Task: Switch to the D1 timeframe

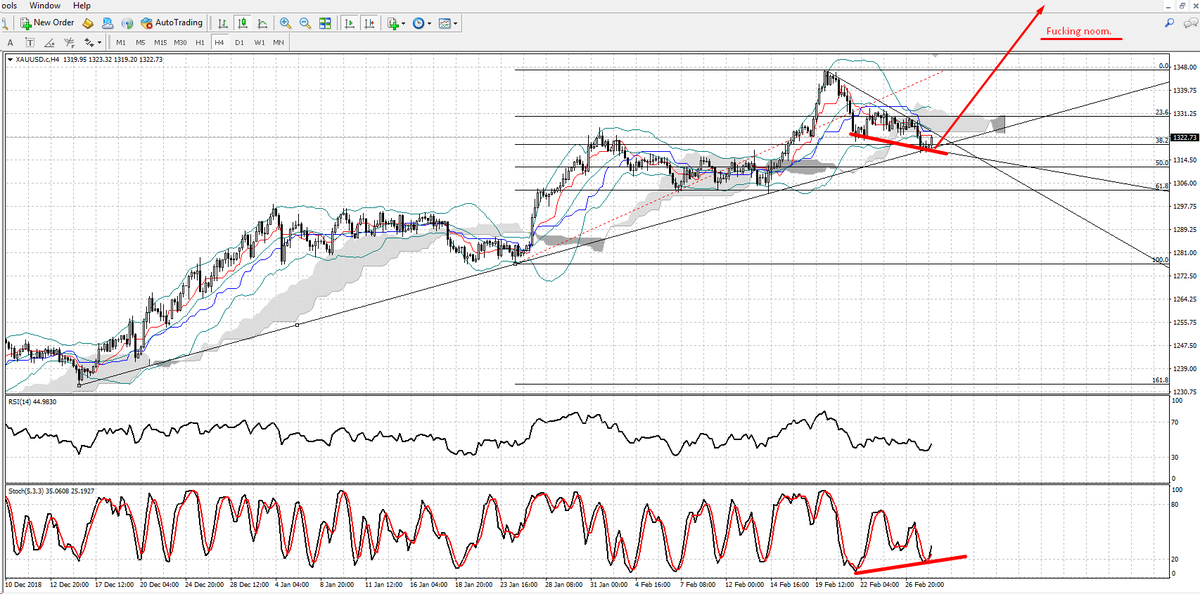Action: tap(239, 43)
